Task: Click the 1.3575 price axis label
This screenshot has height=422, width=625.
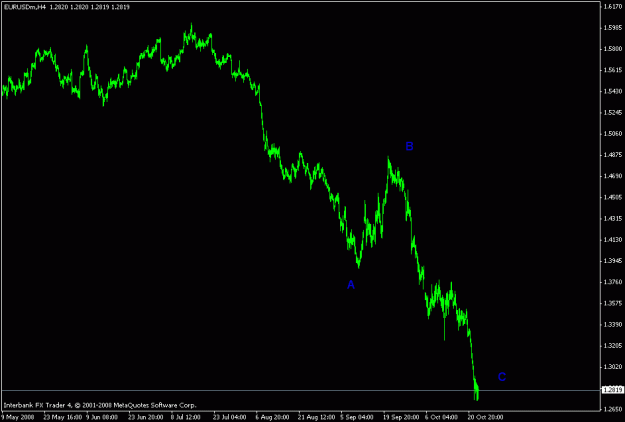Action: pos(613,303)
